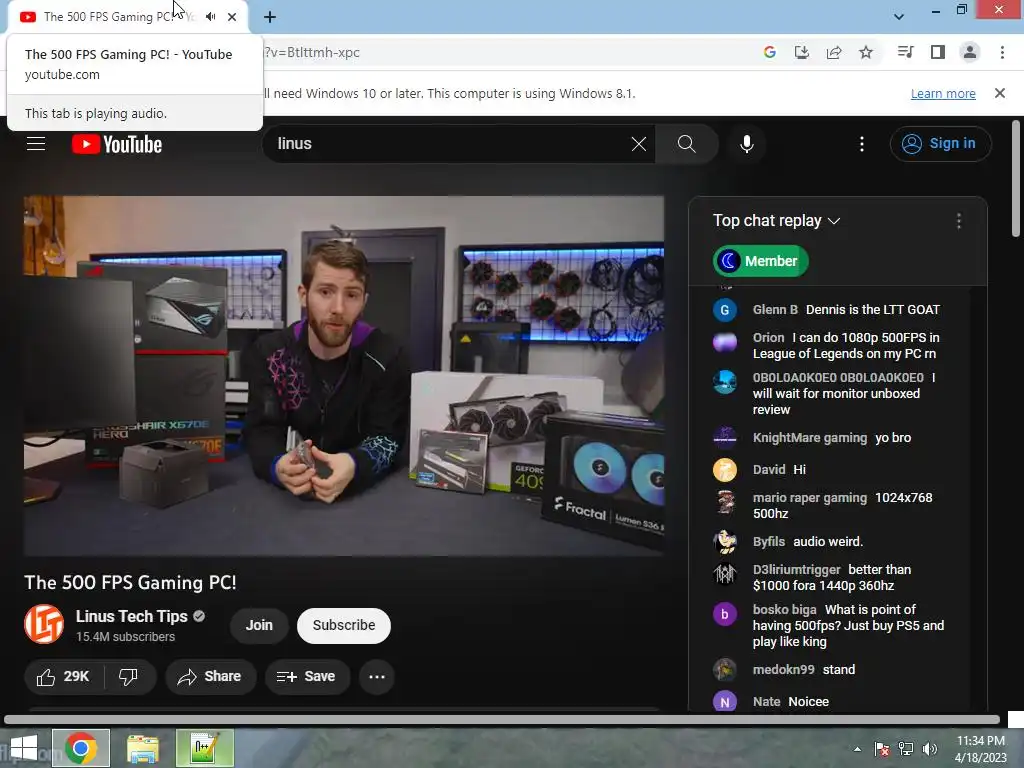Click the Google icon in address bar
Image resolution: width=1024 pixels, height=768 pixels.
tap(770, 52)
